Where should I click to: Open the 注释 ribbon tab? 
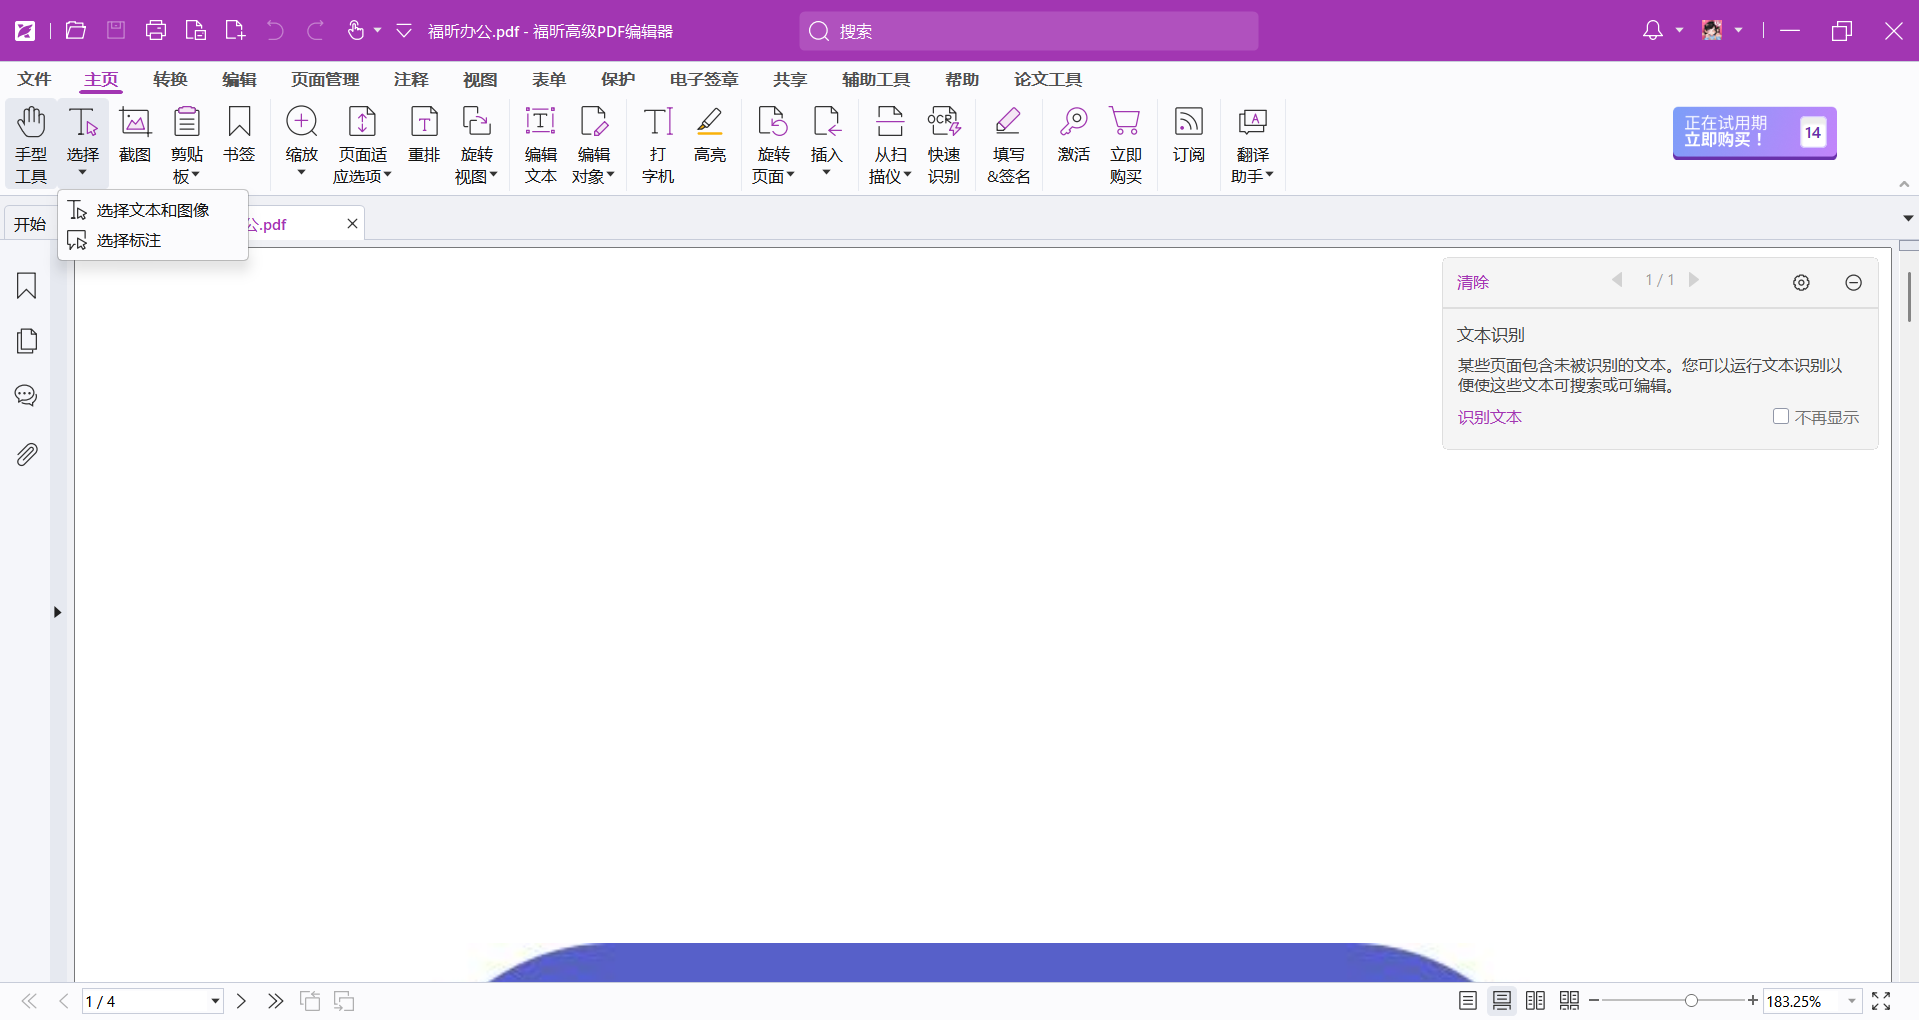click(x=411, y=80)
